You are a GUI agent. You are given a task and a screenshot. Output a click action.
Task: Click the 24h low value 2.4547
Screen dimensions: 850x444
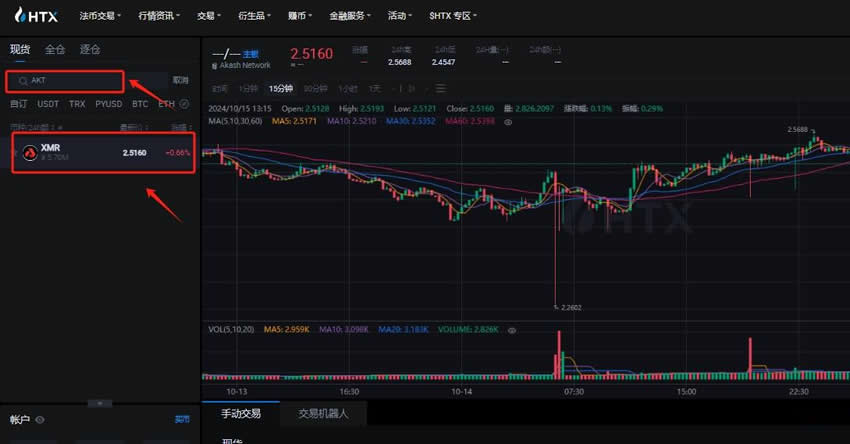443,62
